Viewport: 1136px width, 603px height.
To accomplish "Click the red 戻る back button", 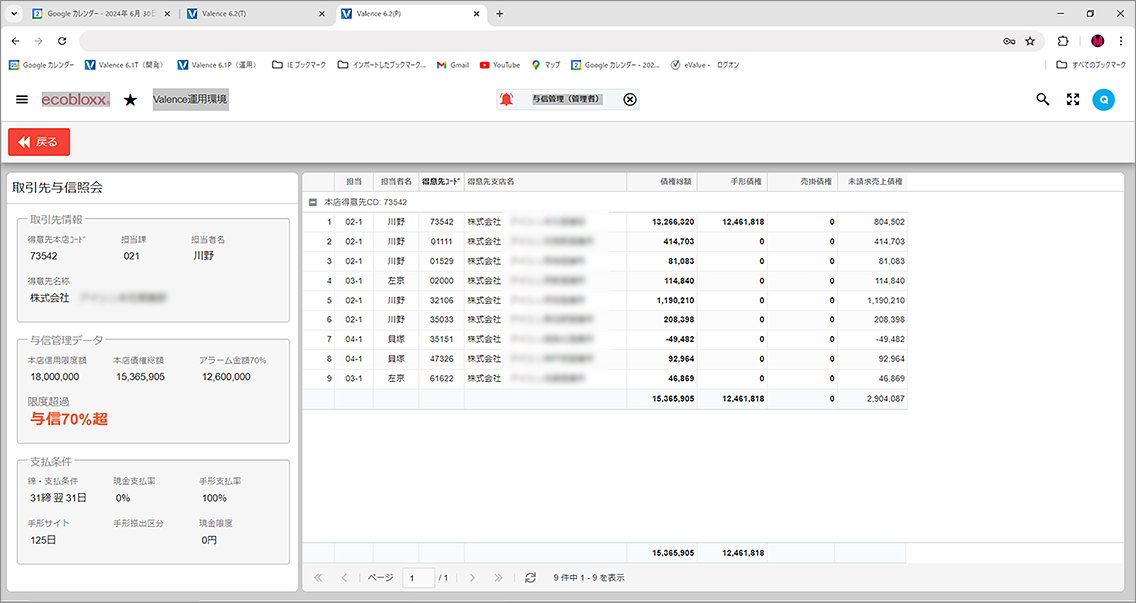I will 39,142.
